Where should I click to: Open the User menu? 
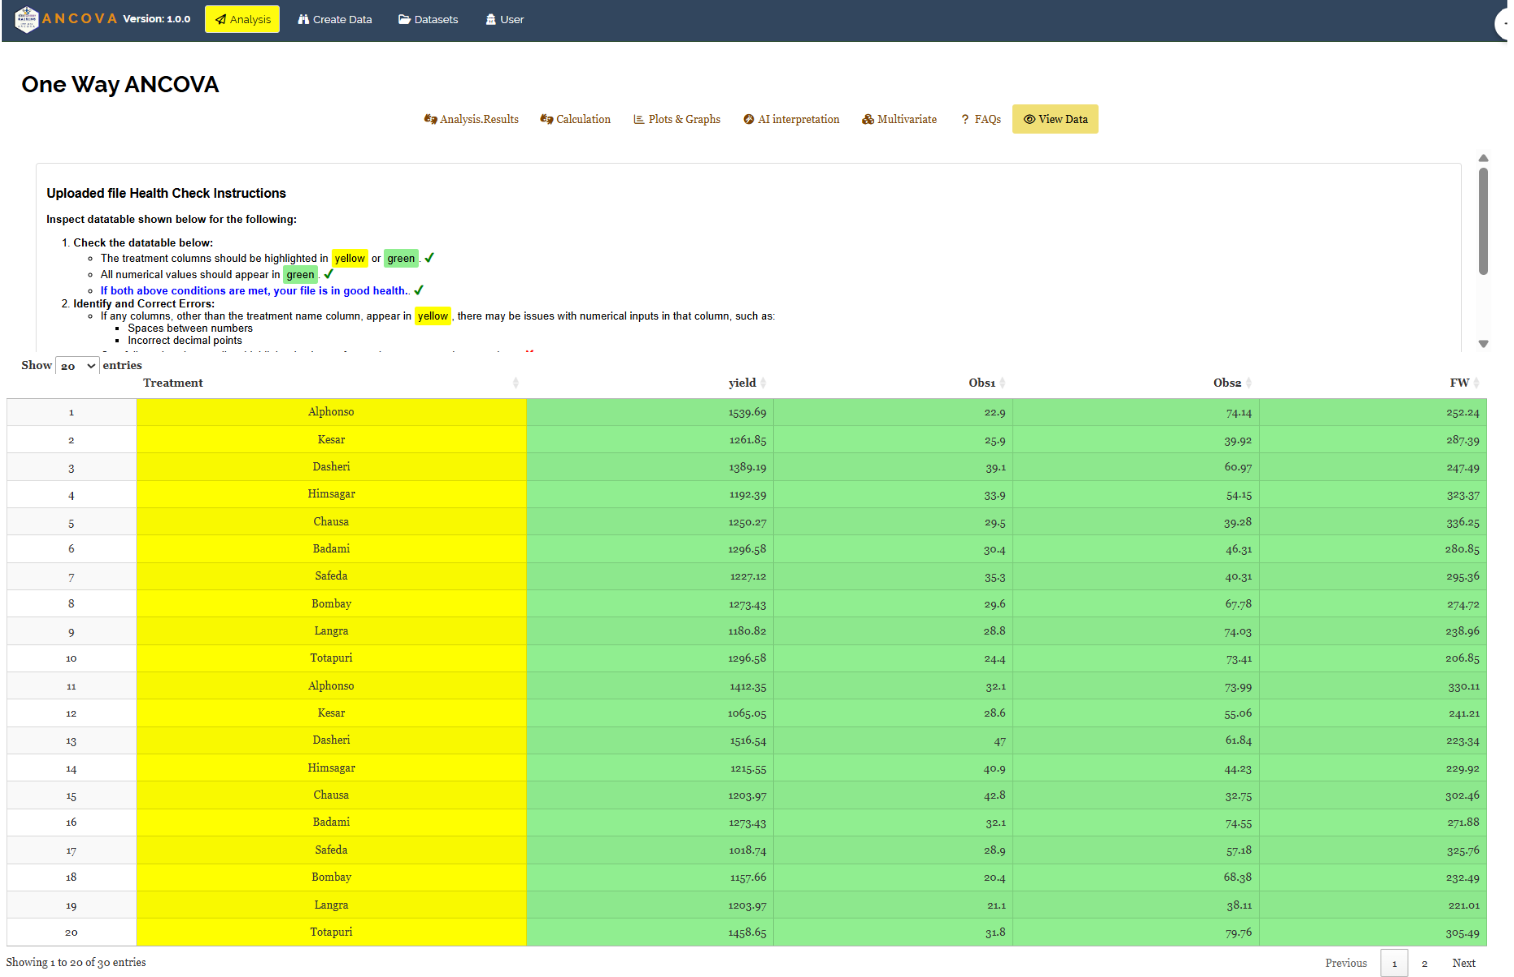tap(505, 19)
